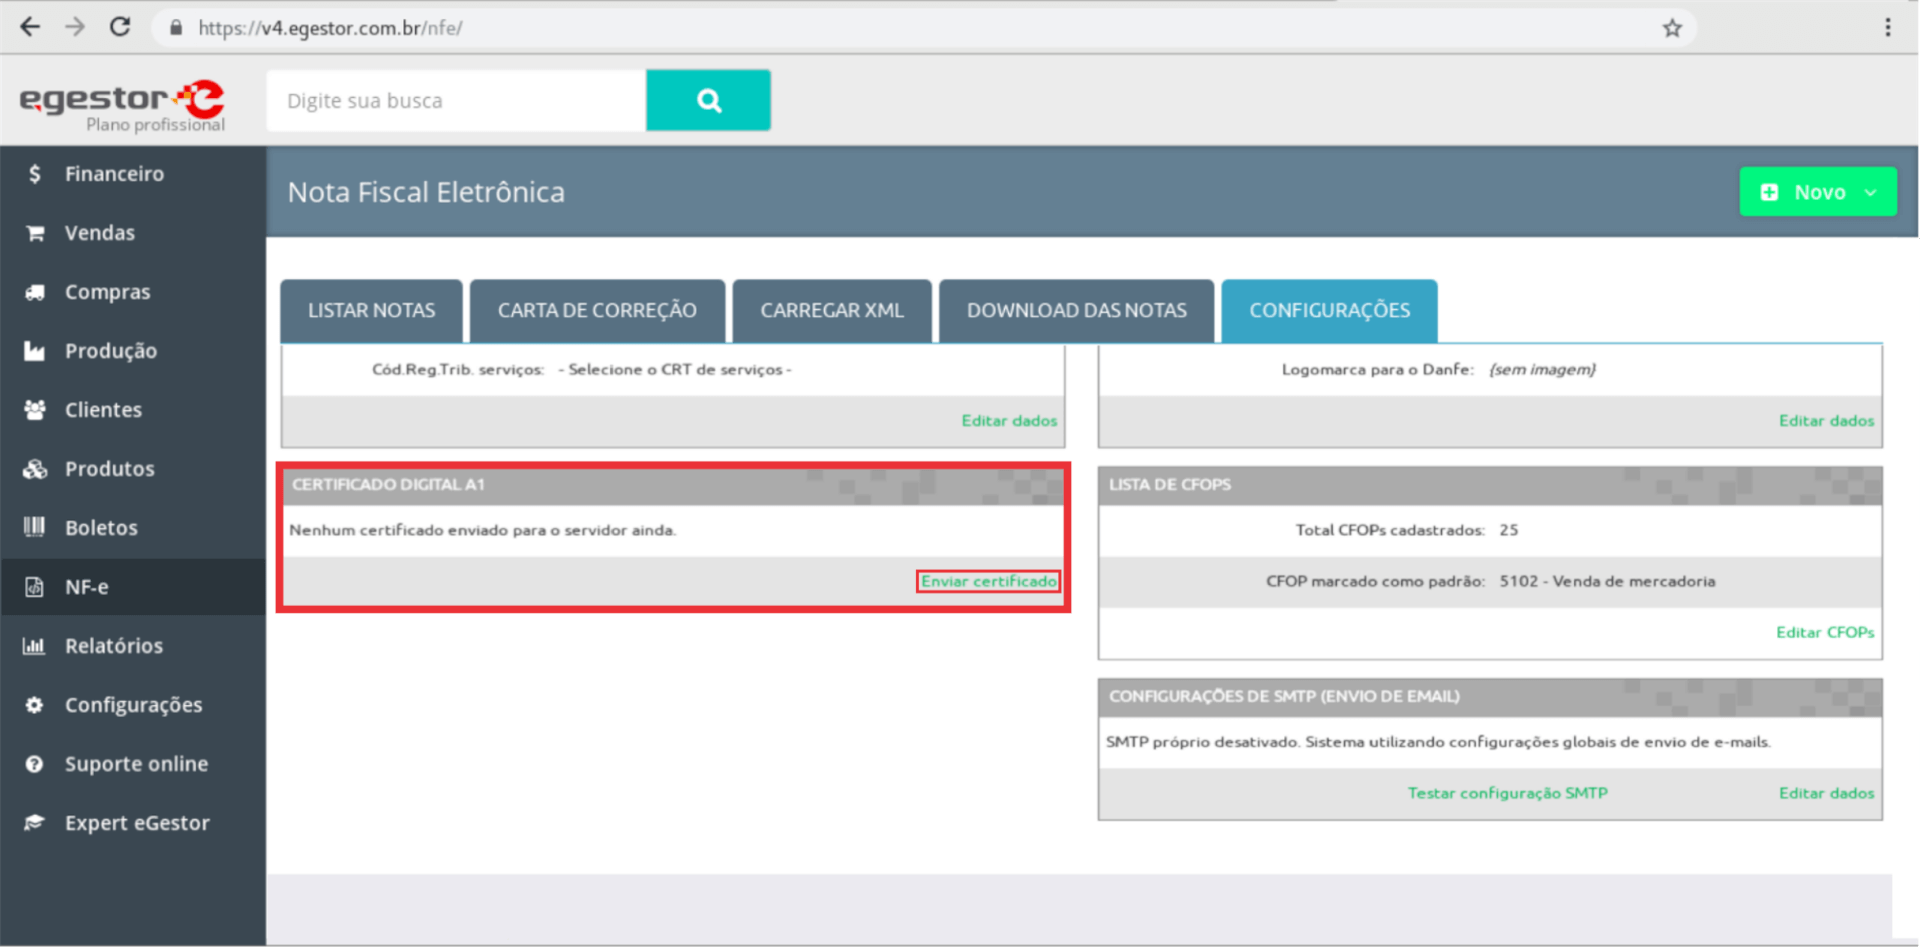This screenshot has width=1920, height=947.
Task: Click the 'Total CFOPs cadastrados:' label
Action: 1390,531
